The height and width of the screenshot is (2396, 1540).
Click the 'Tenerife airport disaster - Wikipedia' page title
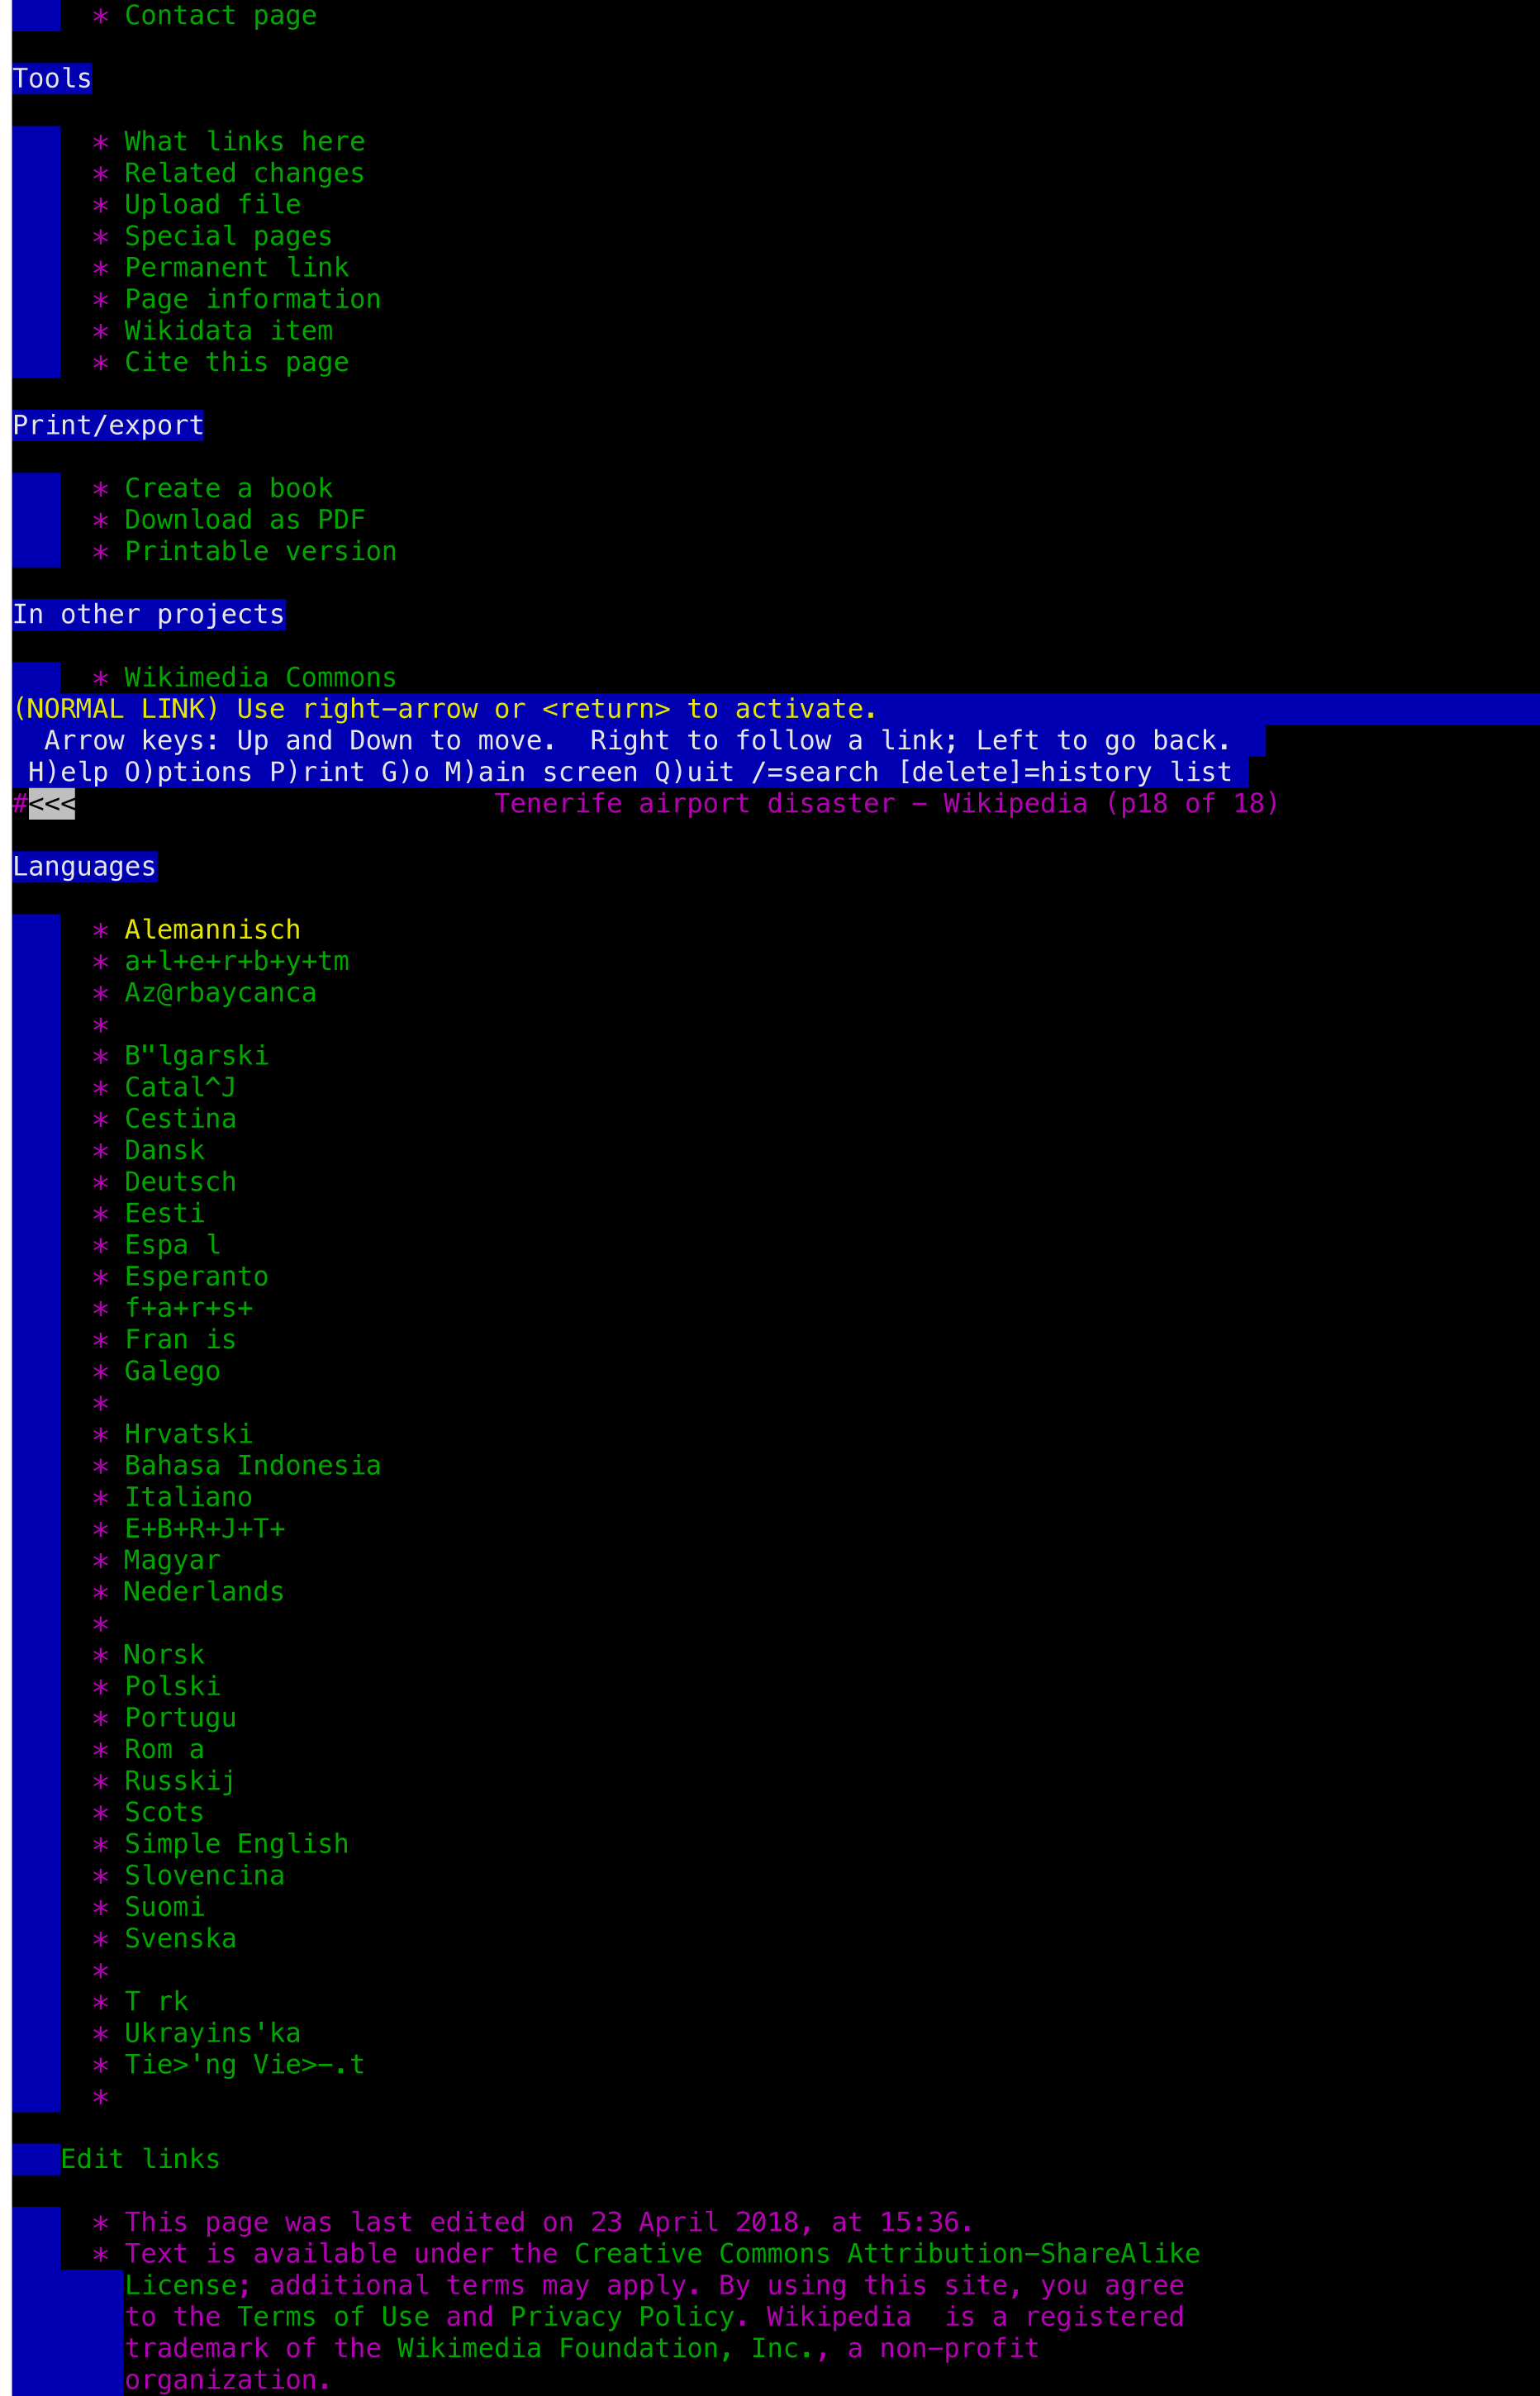click(790, 804)
